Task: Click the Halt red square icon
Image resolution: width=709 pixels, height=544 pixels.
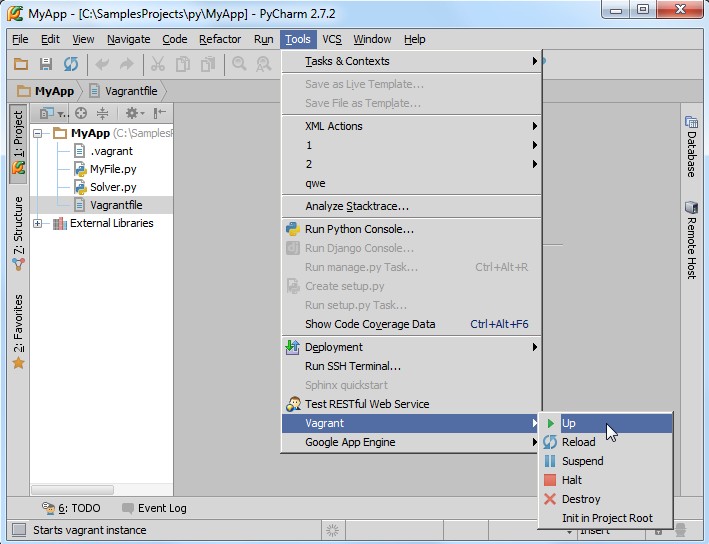Action: tap(550, 480)
